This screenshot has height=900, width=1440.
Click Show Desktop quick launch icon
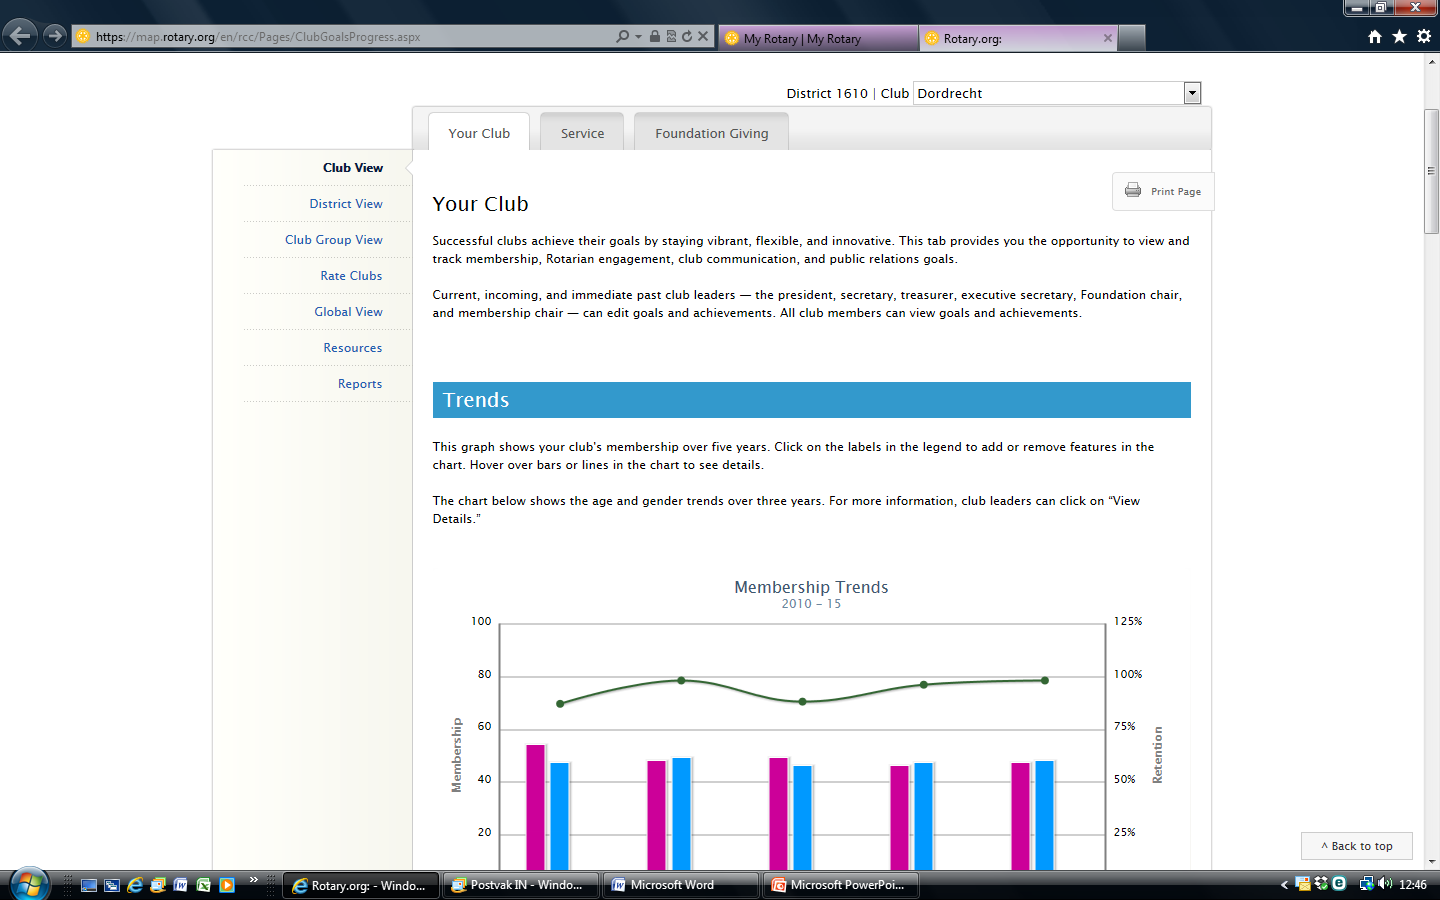pos(89,885)
